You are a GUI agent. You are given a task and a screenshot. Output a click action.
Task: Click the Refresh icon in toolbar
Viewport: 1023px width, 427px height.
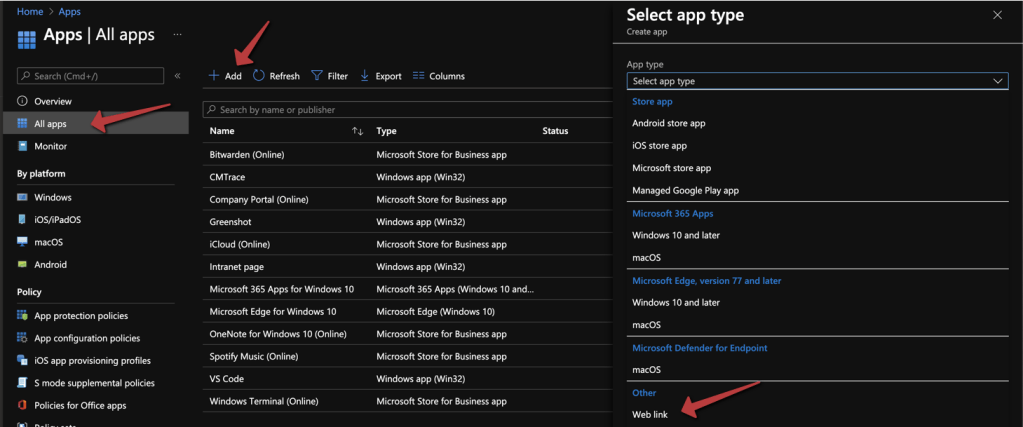(x=259, y=76)
